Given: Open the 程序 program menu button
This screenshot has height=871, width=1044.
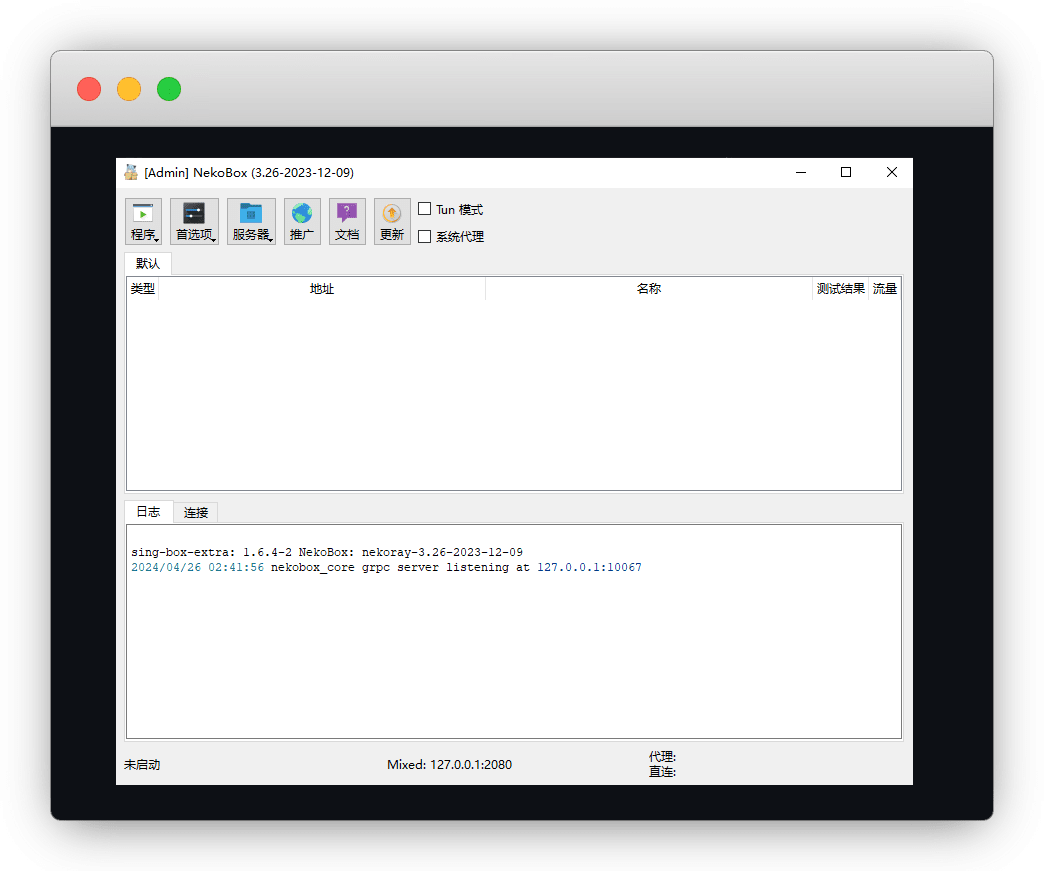Looking at the screenshot, I should click(x=143, y=221).
